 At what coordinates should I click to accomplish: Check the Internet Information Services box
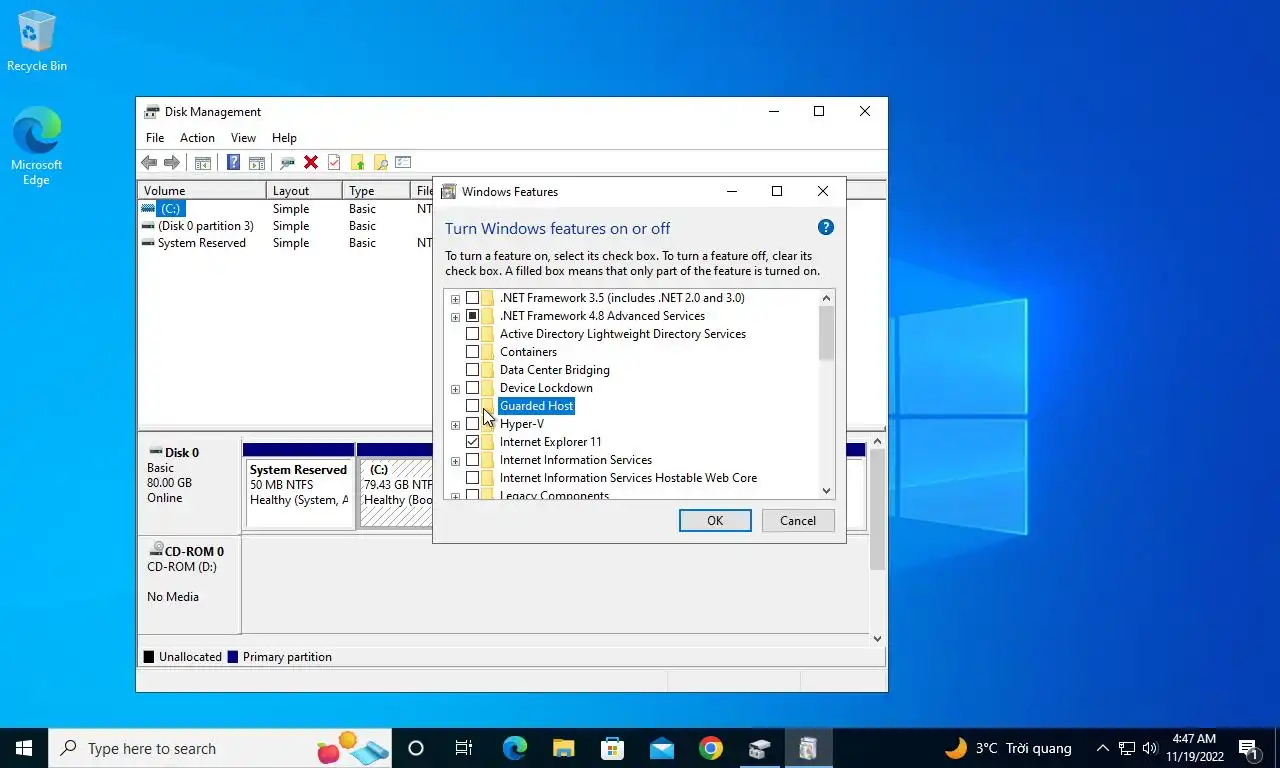tap(472, 460)
